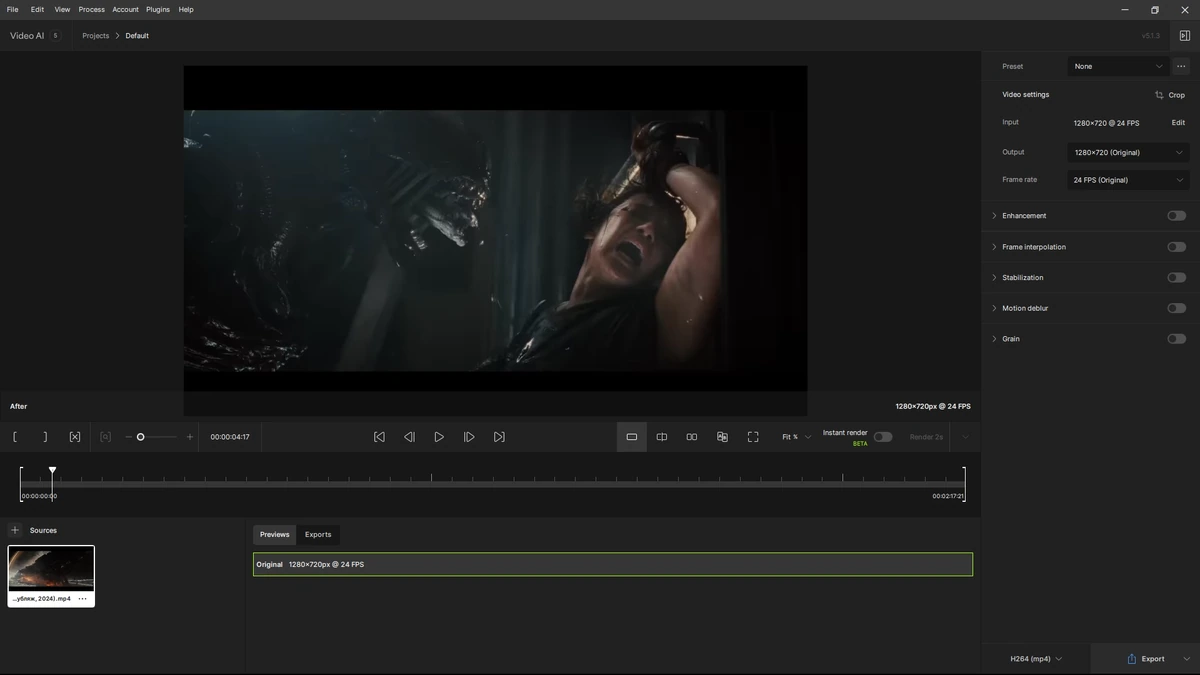Expand the Stabilization section

pos(994,278)
